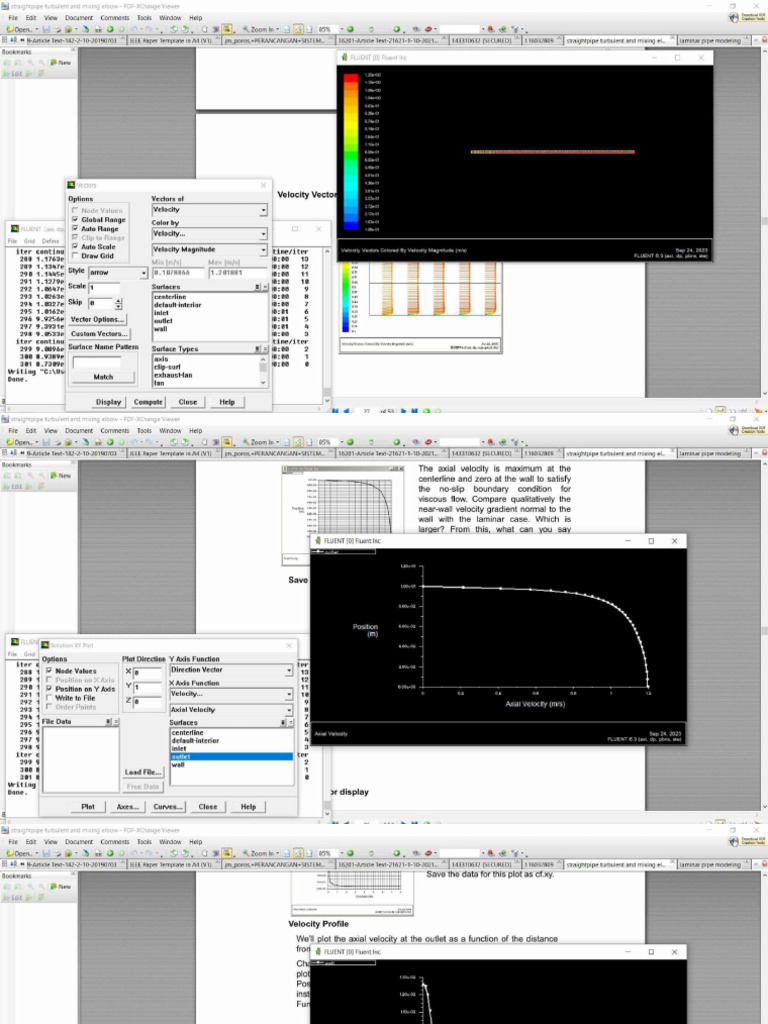Open Custom Vectors... dialog
768x1024 pixels.
click(x=99, y=334)
